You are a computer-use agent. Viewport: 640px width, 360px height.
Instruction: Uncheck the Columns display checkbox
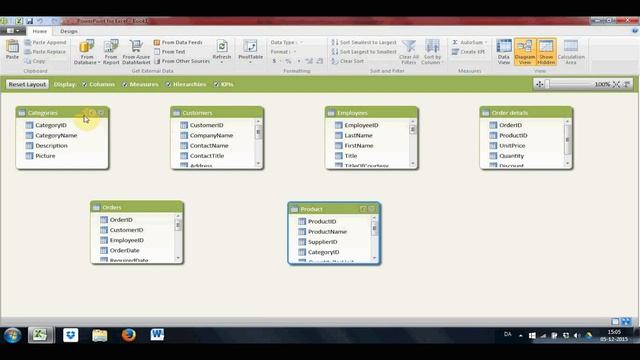click(x=84, y=84)
